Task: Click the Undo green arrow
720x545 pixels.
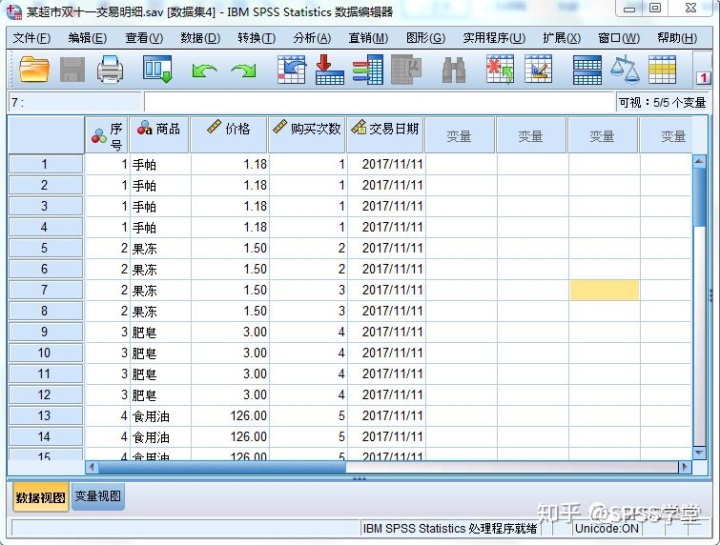Action: (x=204, y=71)
